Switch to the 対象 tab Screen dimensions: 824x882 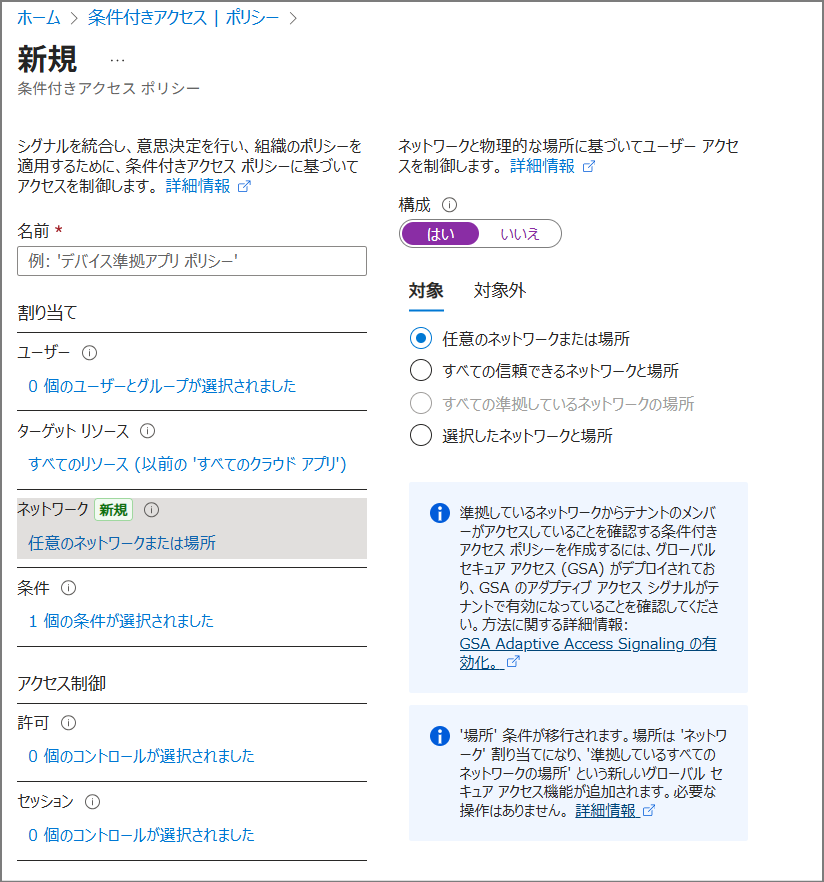[426, 291]
